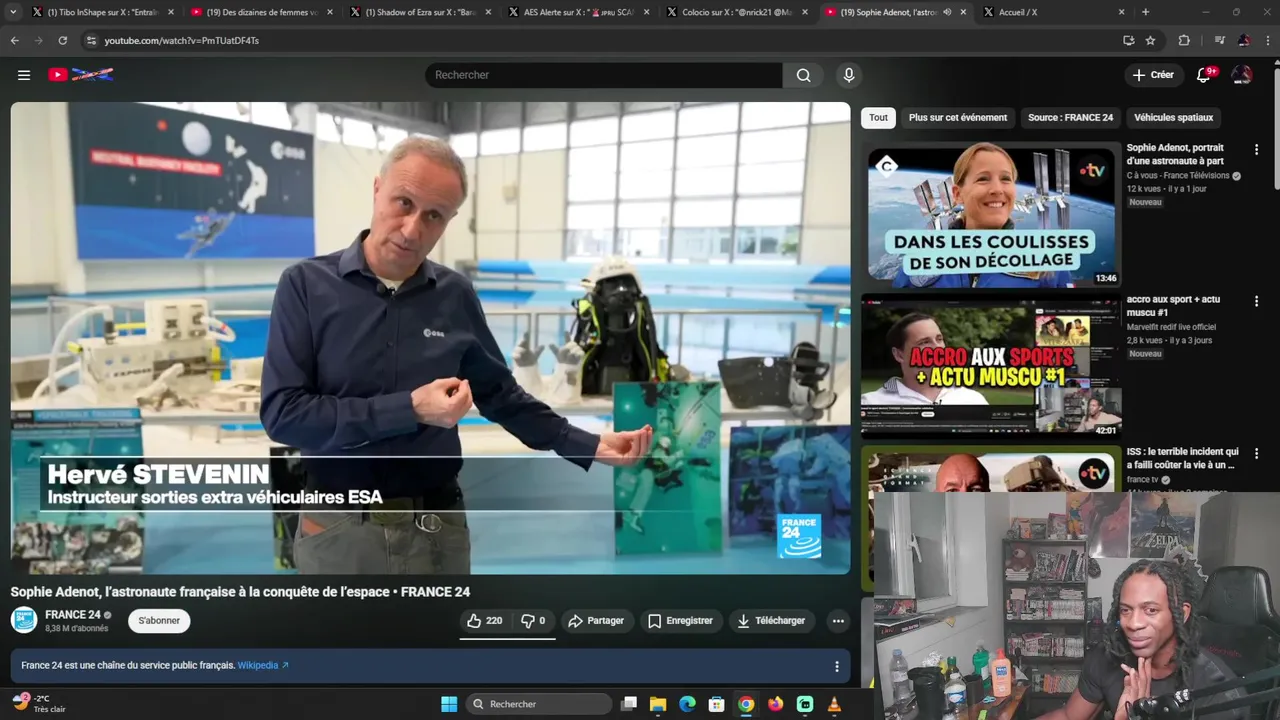The width and height of the screenshot is (1280, 720).
Task: Select the Tout filter chip
Action: 878,118
